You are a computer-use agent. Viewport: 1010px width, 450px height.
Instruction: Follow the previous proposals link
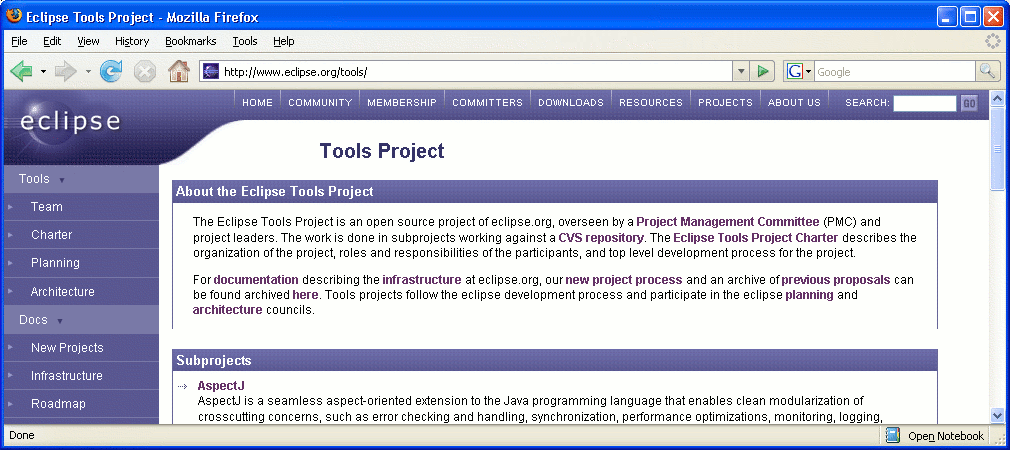coord(836,280)
